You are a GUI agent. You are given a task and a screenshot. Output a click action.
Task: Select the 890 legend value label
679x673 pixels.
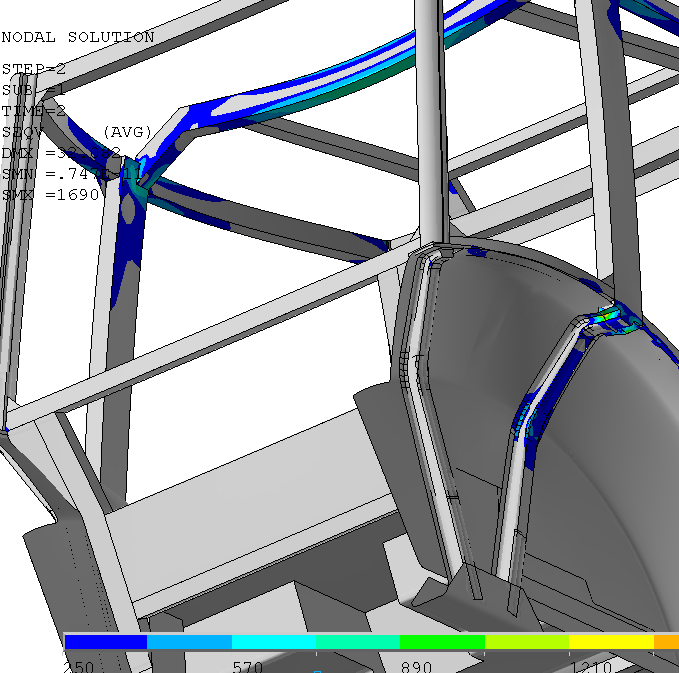click(x=417, y=666)
